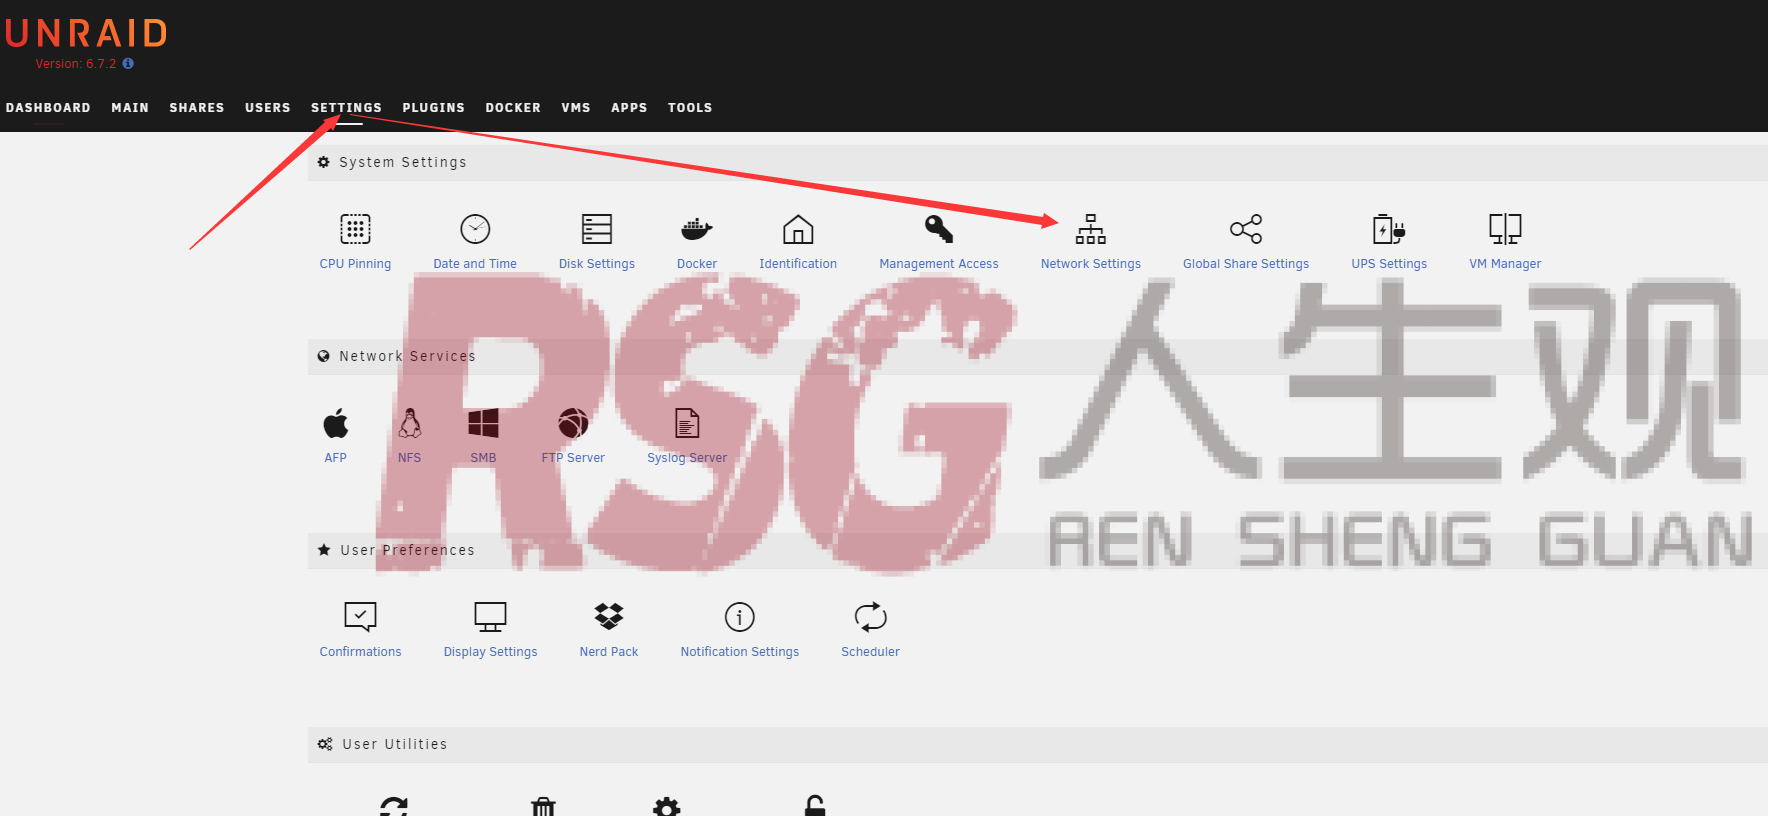Image resolution: width=1768 pixels, height=816 pixels.
Task: Select the Settings tab
Action: coord(346,108)
